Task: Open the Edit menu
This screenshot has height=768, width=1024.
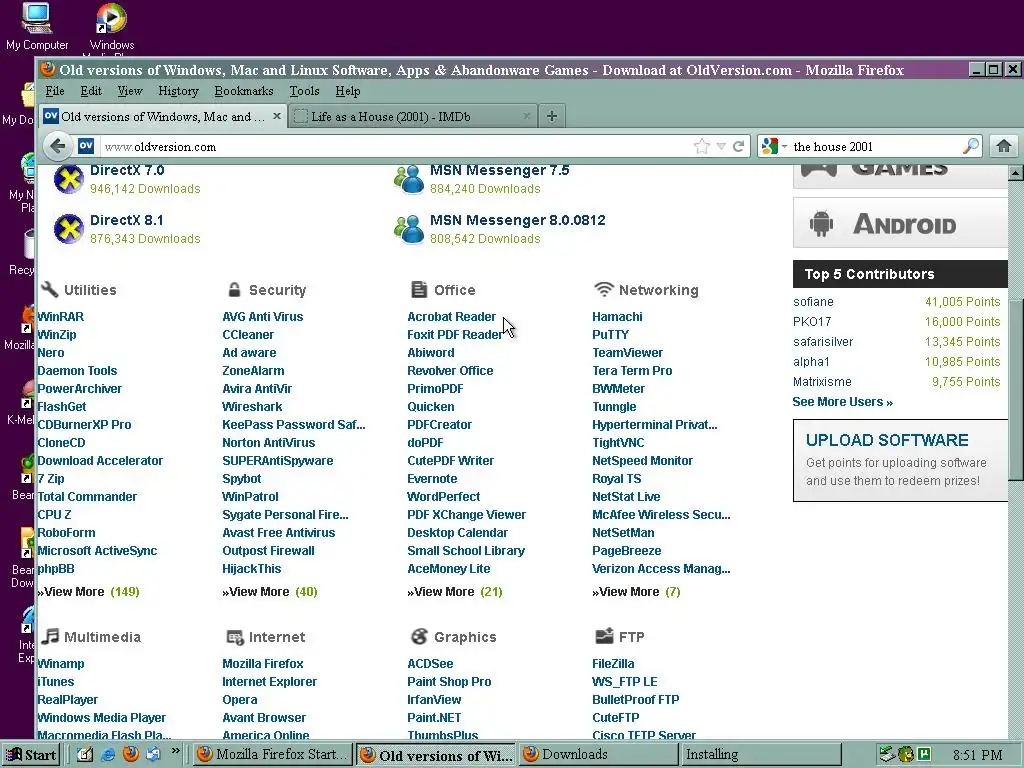Action: click(x=91, y=91)
